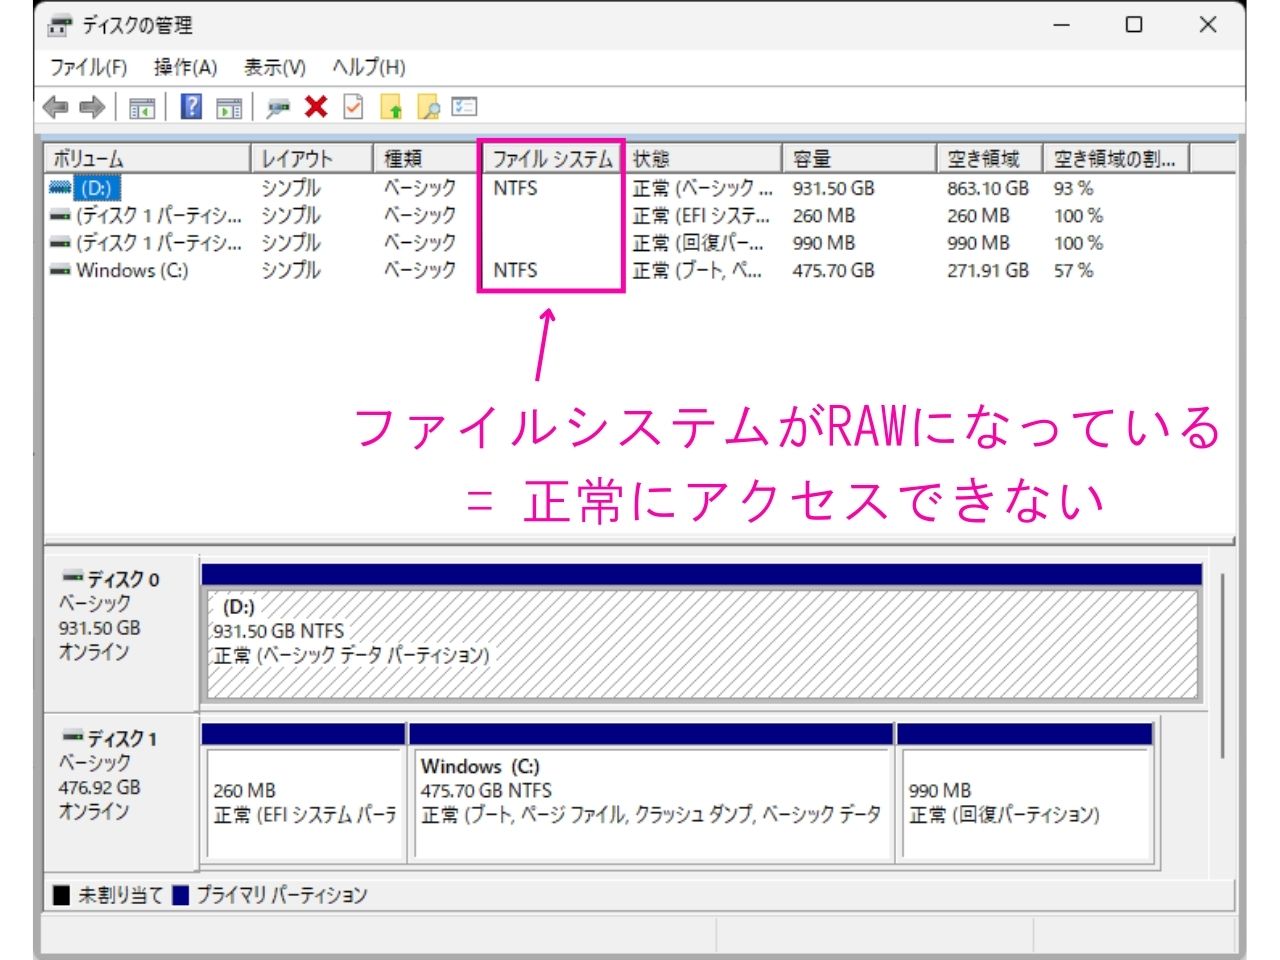The width and height of the screenshot is (1280, 960).
Task: Sort by the 状態 column header
Action: (703, 158)
